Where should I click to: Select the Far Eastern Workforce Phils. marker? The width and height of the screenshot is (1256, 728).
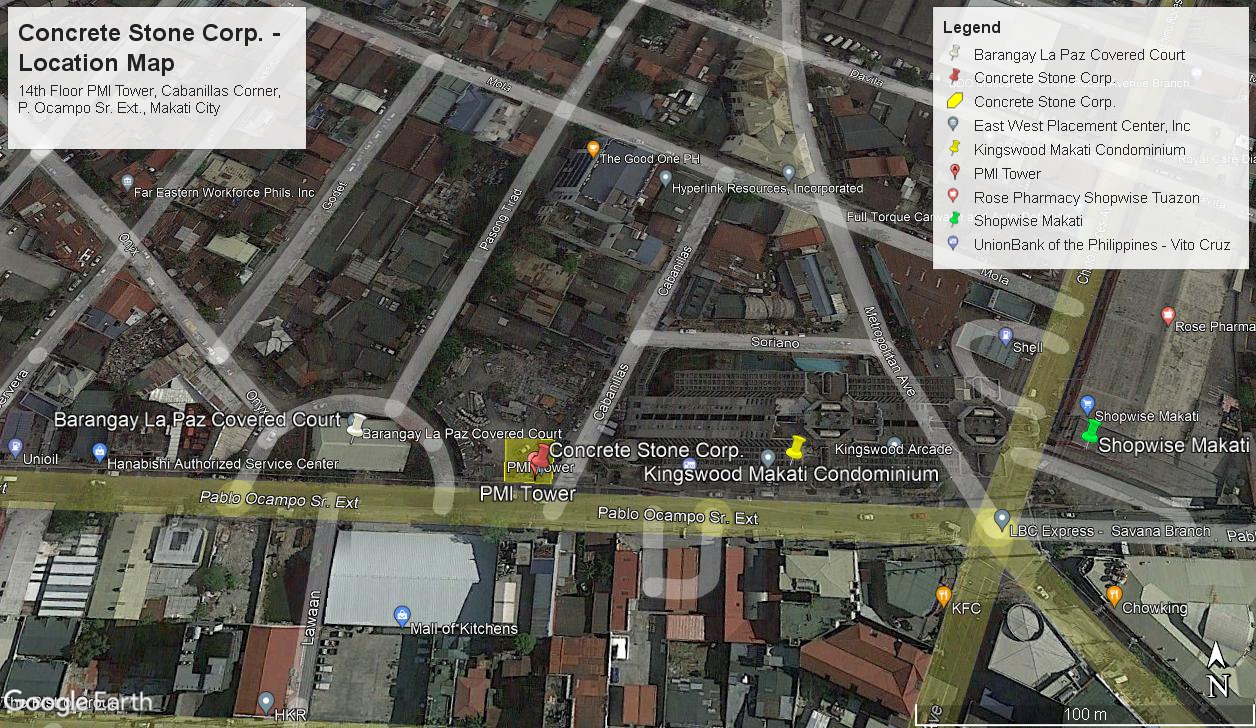point(126,183)
